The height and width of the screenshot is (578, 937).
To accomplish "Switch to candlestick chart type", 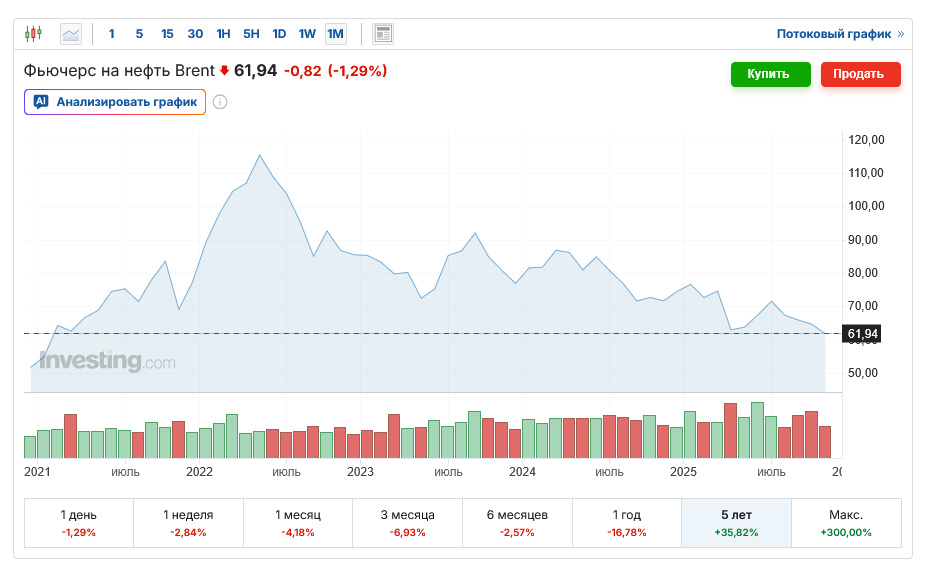I will click(34, 34).
